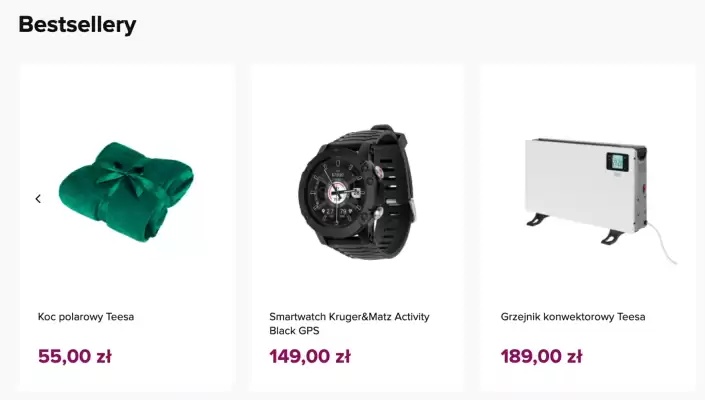The height and width of the screenshot is (400, 705).
Task: Click the heater's front left black foot
Action: (537, 220)
